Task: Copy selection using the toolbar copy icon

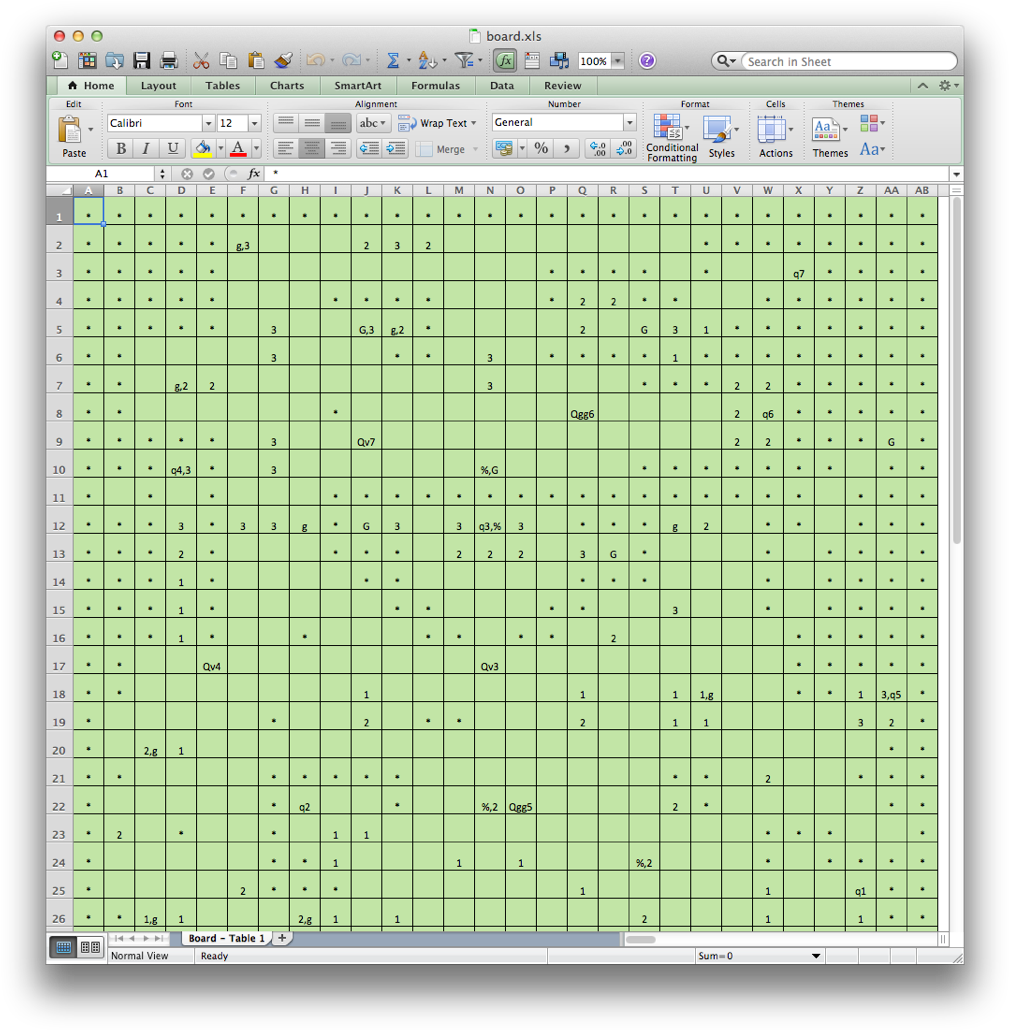Action: (x=228, y=60)
